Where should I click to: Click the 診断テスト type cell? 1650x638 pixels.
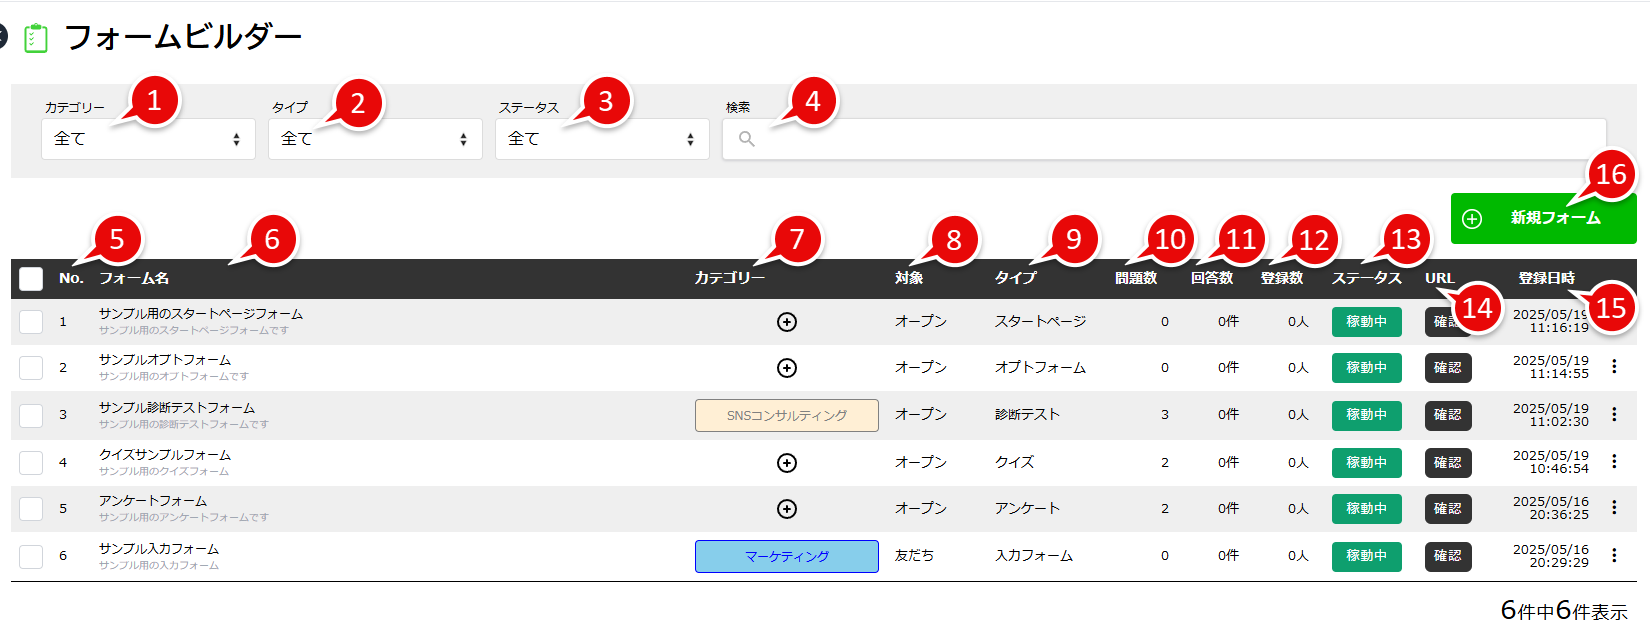(1027, 415)
